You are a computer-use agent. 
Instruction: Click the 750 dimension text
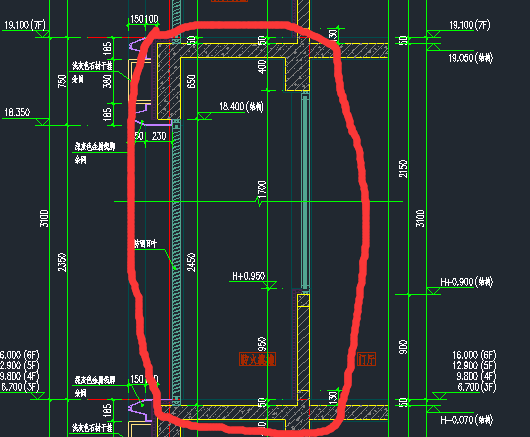62,81
